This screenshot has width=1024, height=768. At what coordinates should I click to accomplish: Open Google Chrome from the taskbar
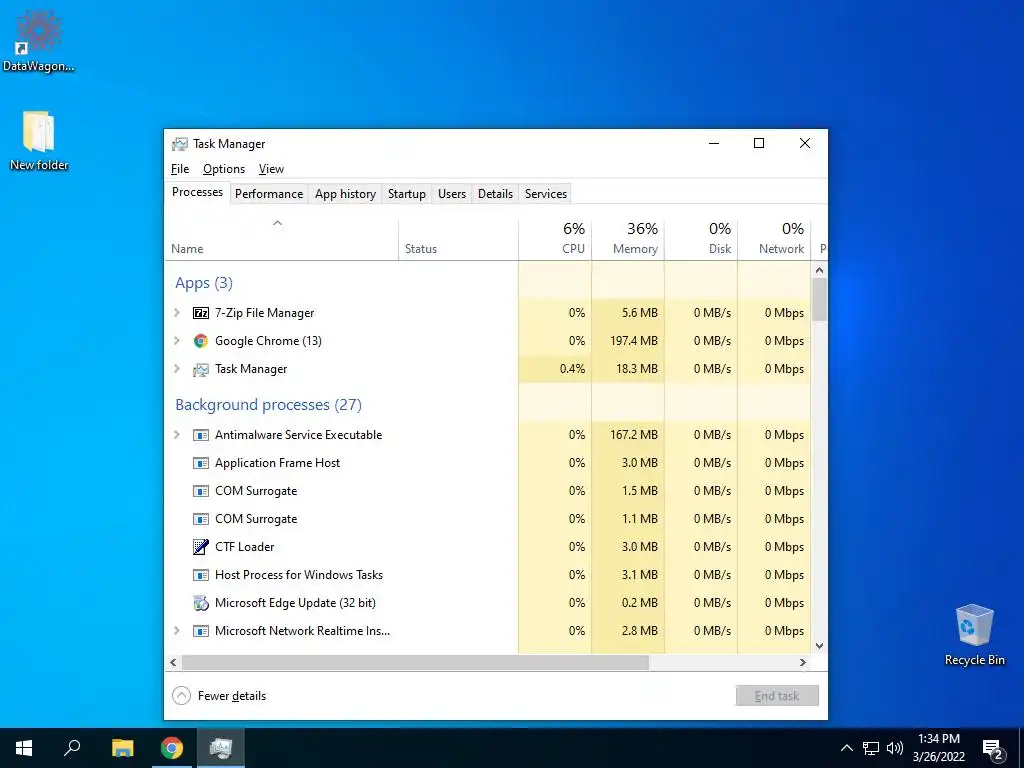click(x=172, y=748)
